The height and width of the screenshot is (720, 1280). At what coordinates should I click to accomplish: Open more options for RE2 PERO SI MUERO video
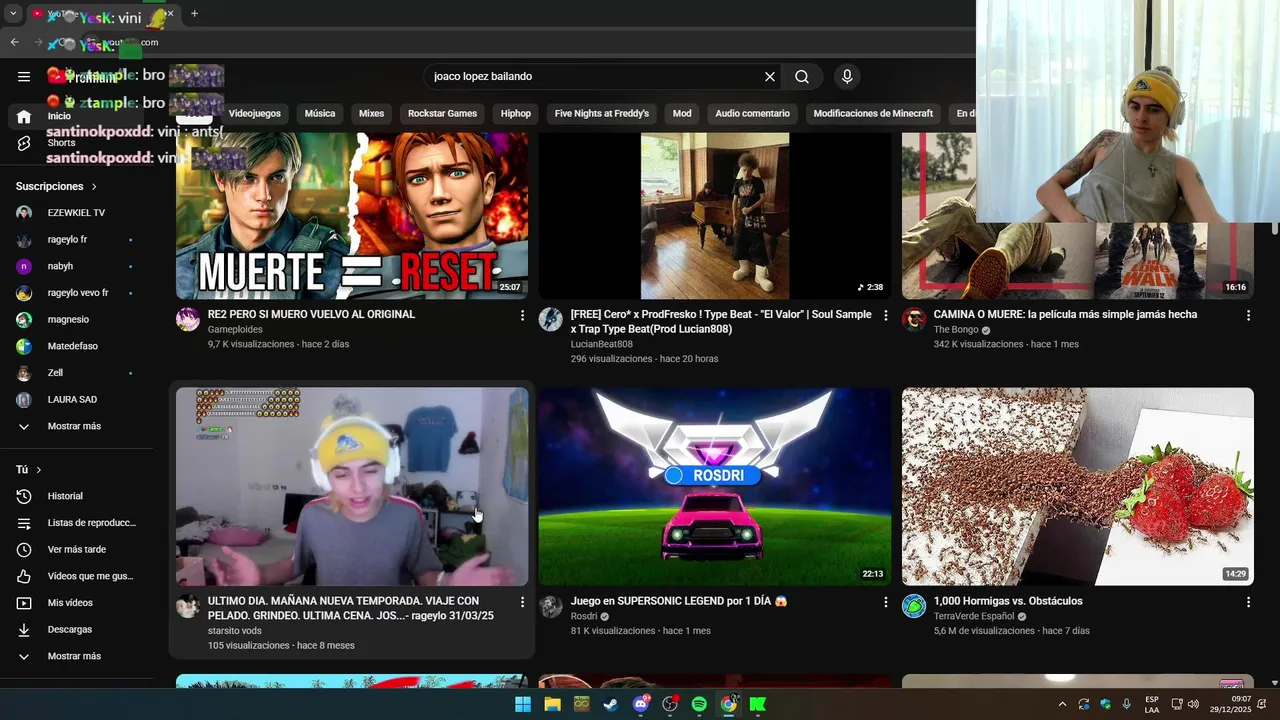tap(522, 315)
